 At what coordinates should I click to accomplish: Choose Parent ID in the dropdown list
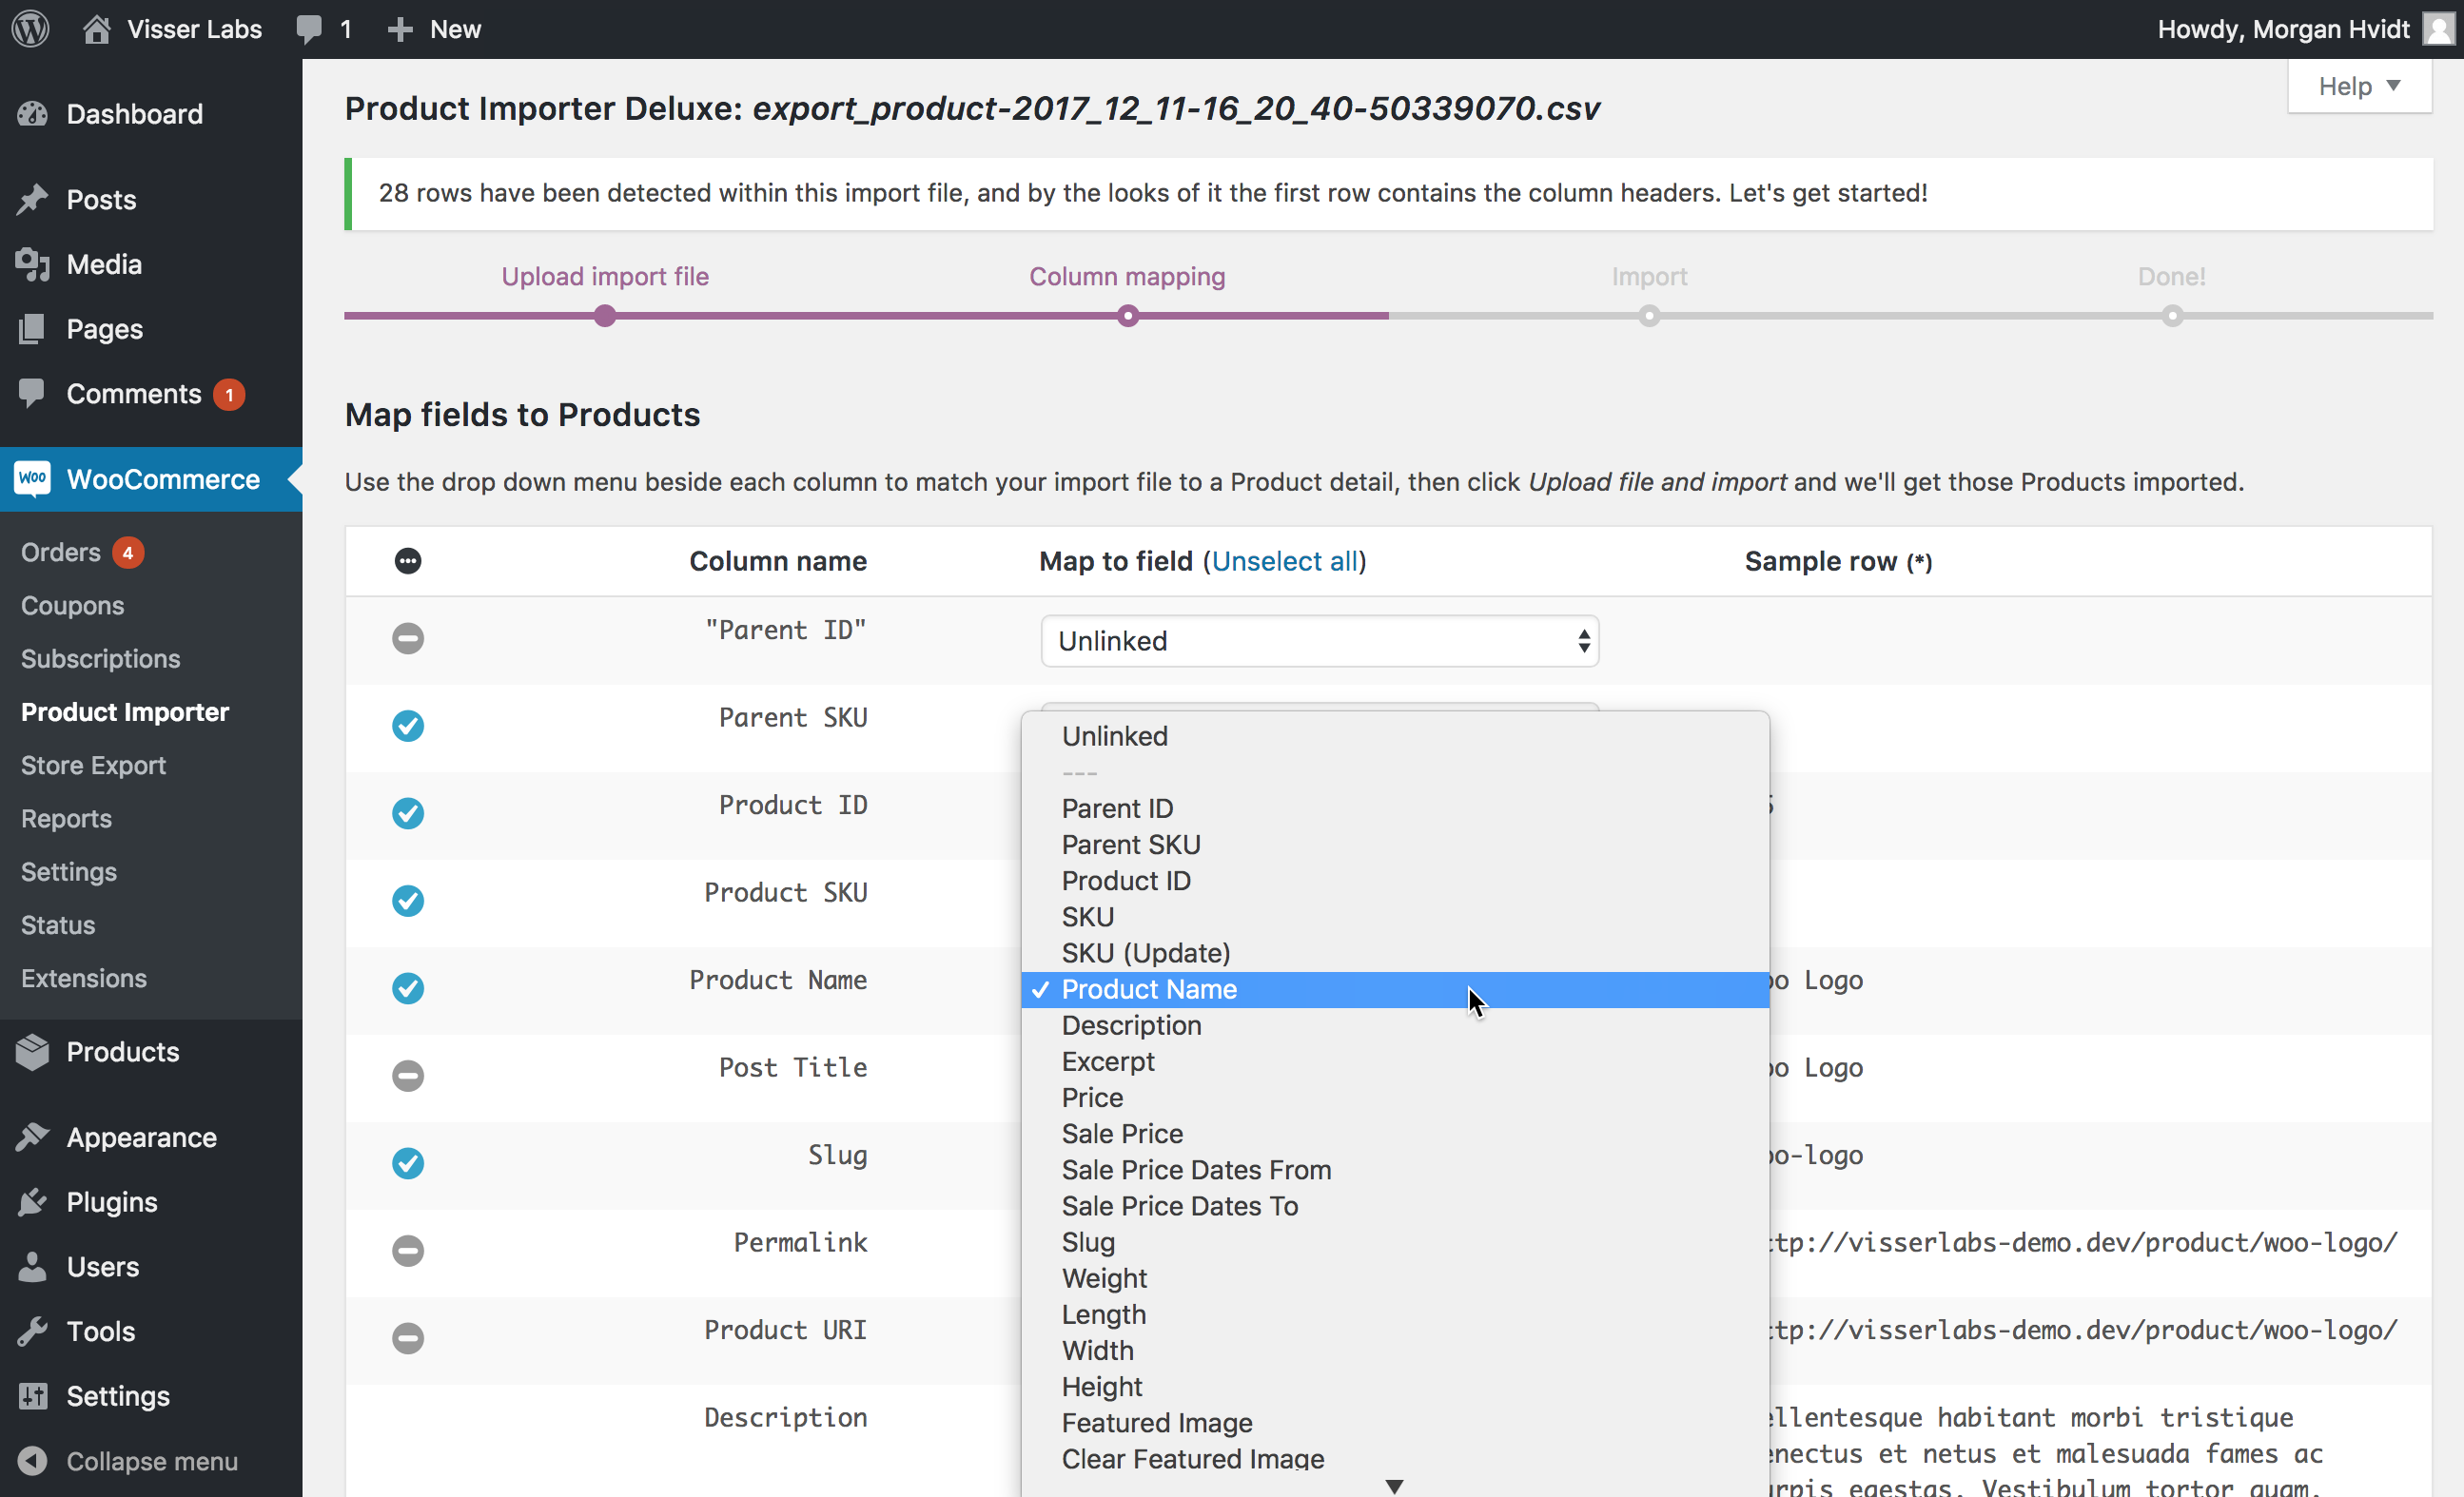click(x=1395, y=808)
